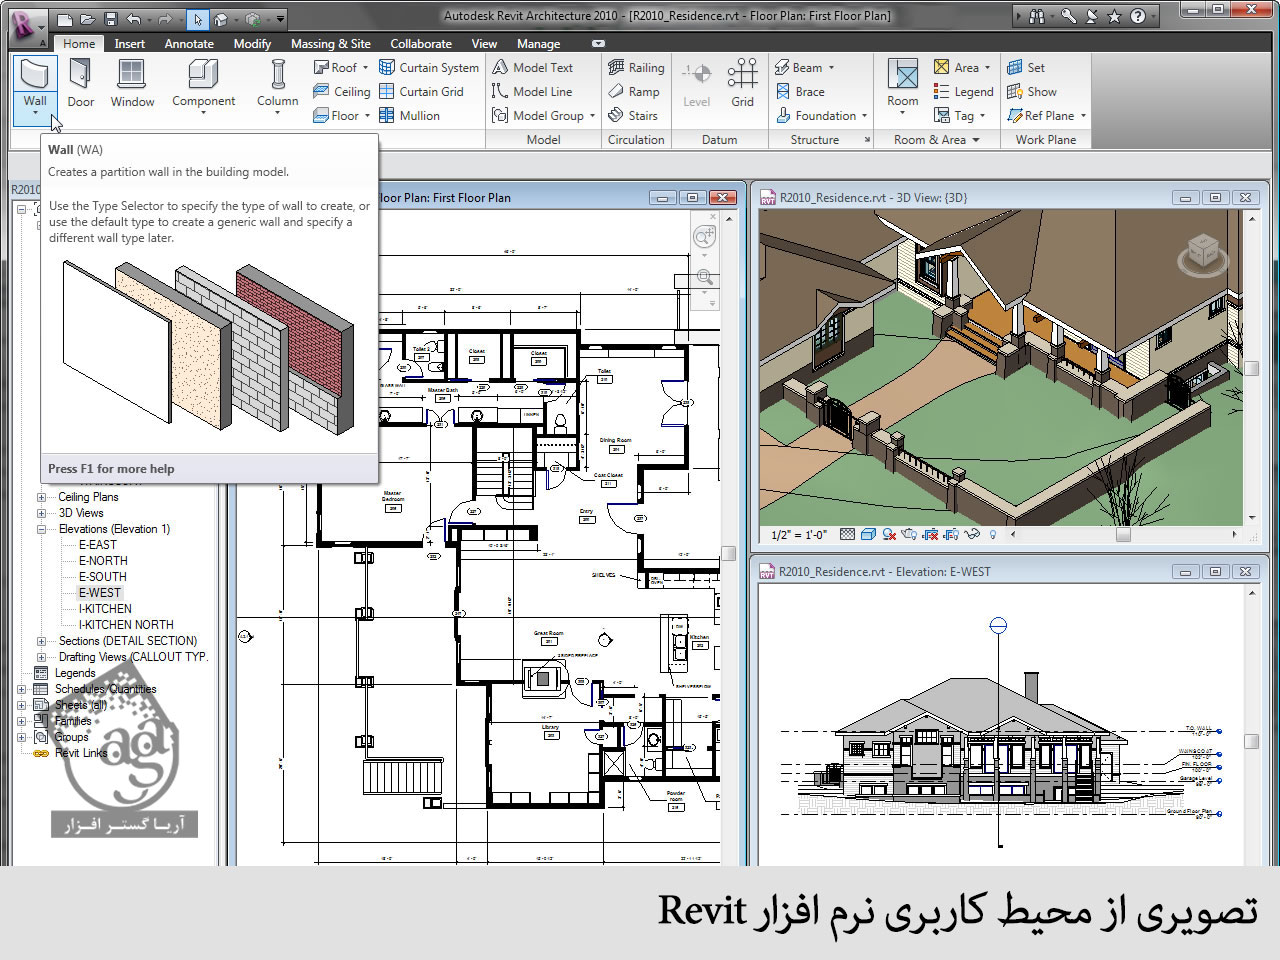Switch to the Insert ribbon tab
The height and width of the screenshot is (960, 1280).
point(129,43)
